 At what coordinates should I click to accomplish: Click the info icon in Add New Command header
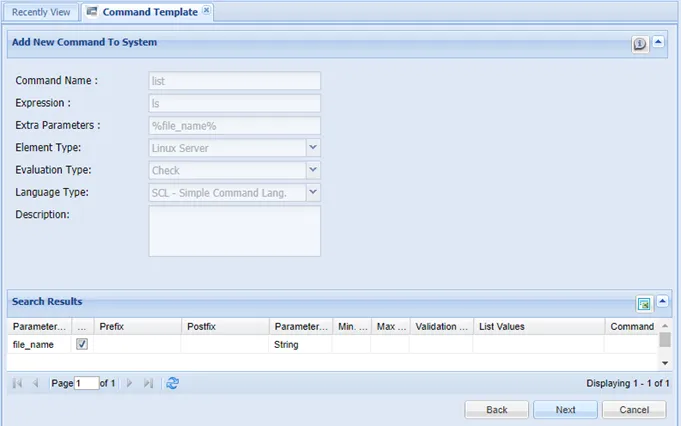click(641, 44)
